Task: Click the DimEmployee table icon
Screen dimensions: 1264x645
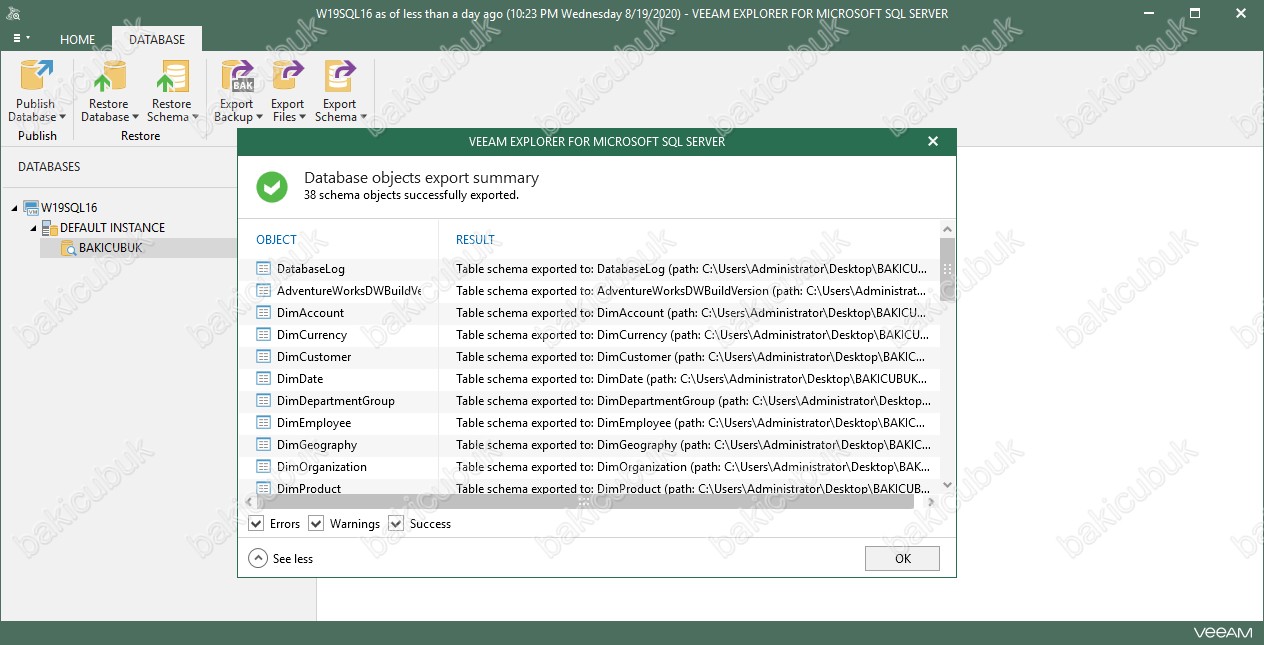Action: [x=264, y=423]
